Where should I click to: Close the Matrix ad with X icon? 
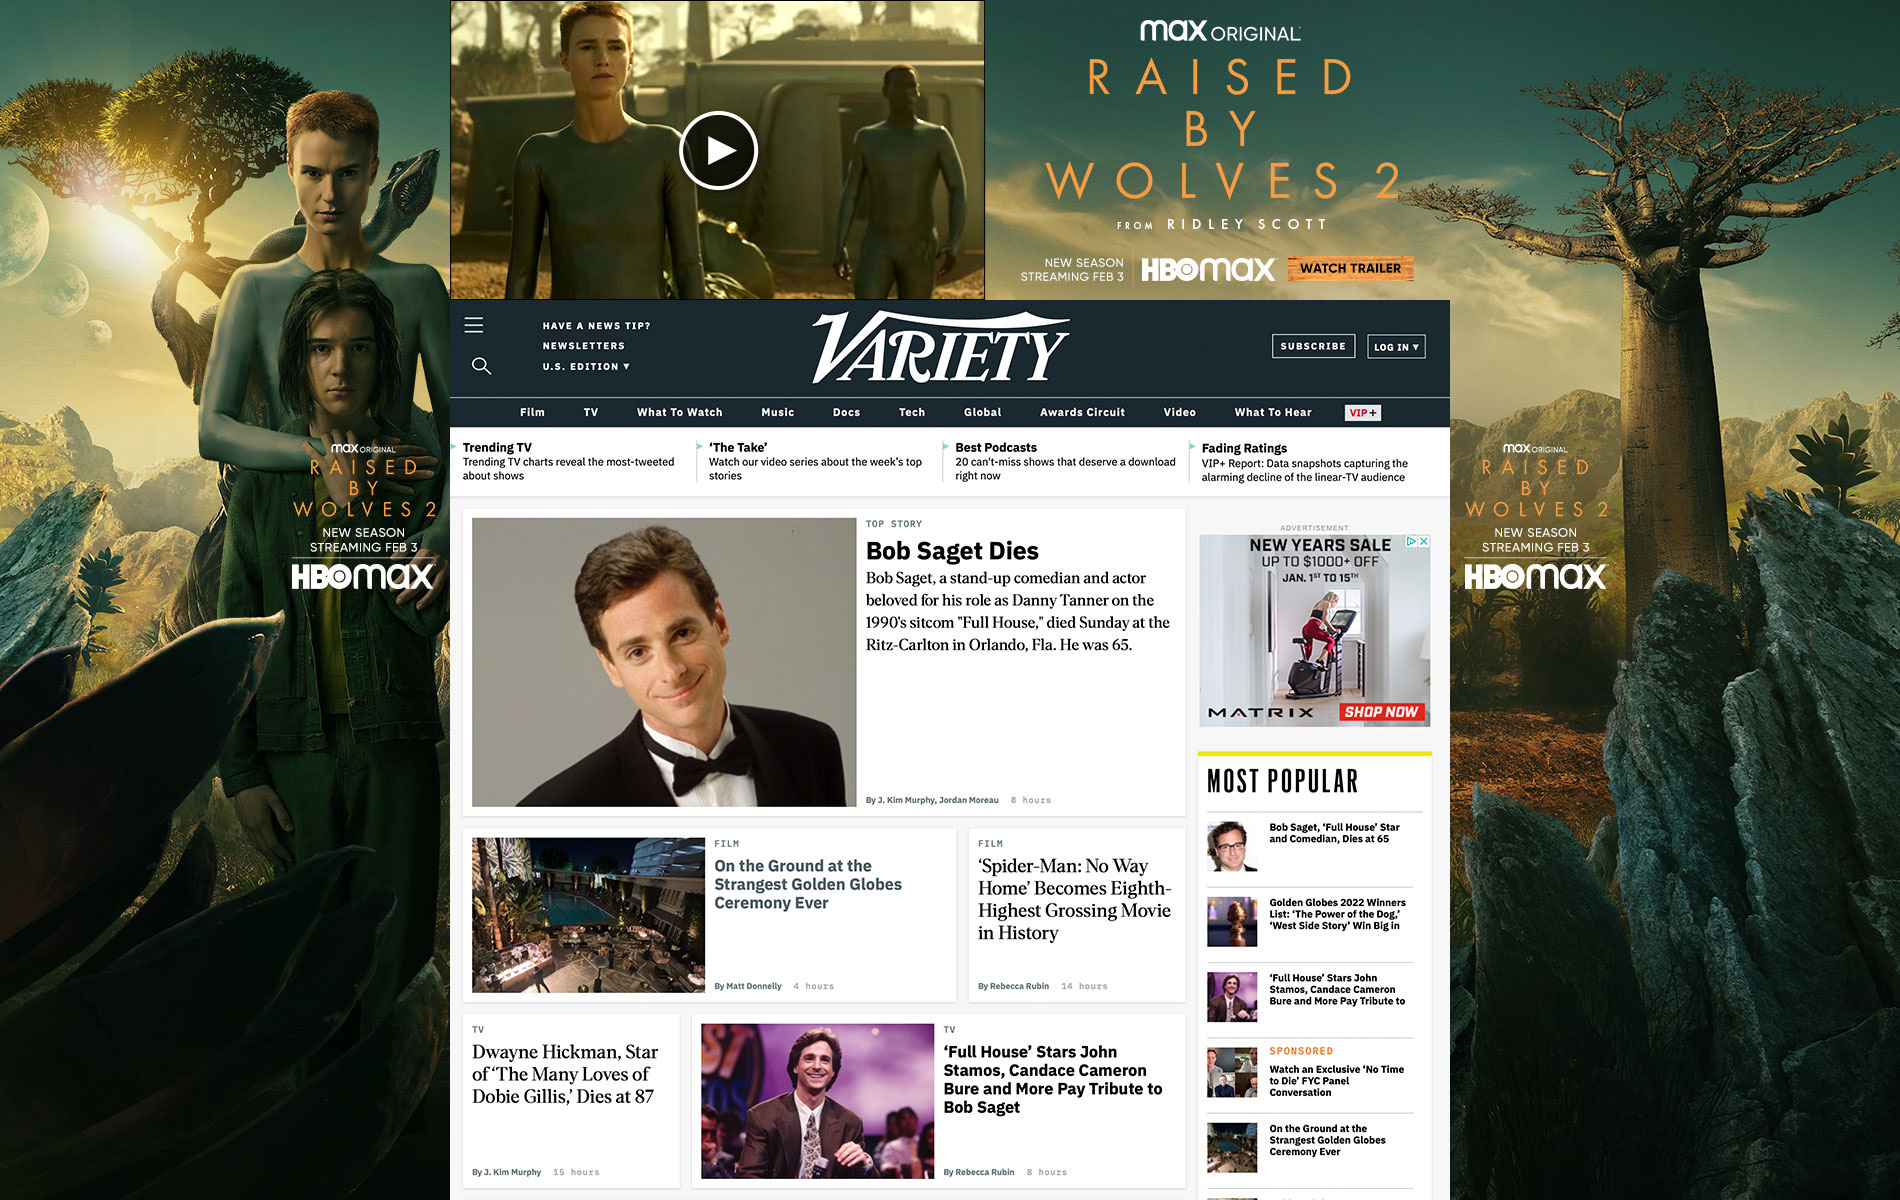[1424, 541]
